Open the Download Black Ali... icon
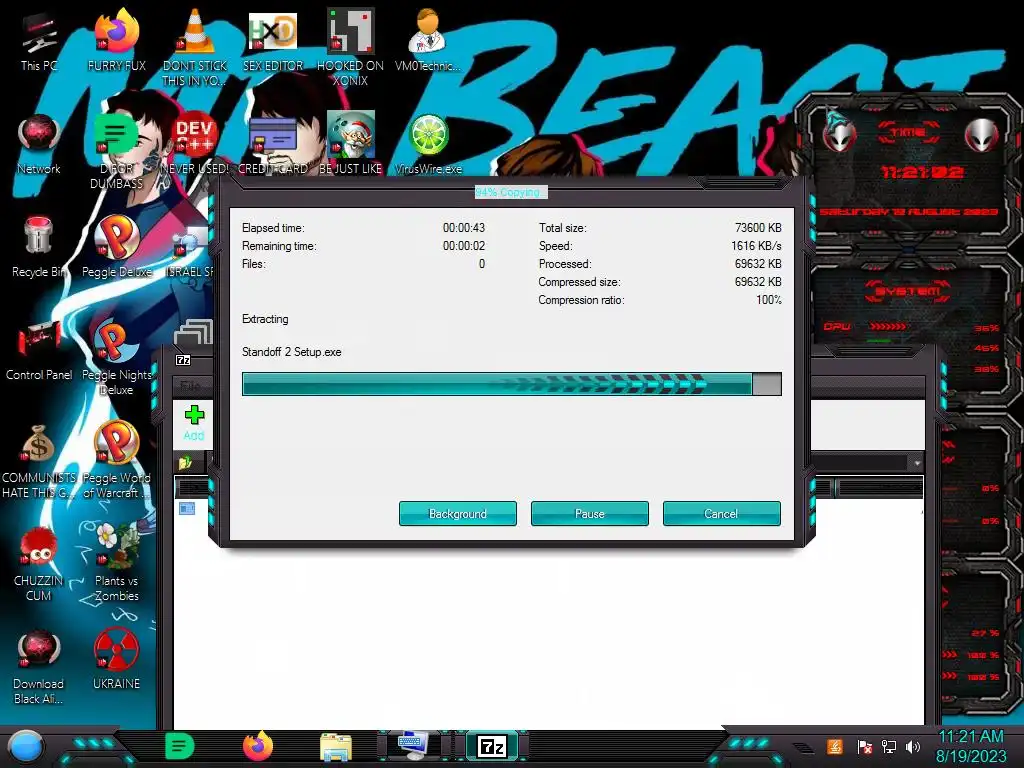The width and height of the screenshot is (1024, 768). tap(39, 666)
